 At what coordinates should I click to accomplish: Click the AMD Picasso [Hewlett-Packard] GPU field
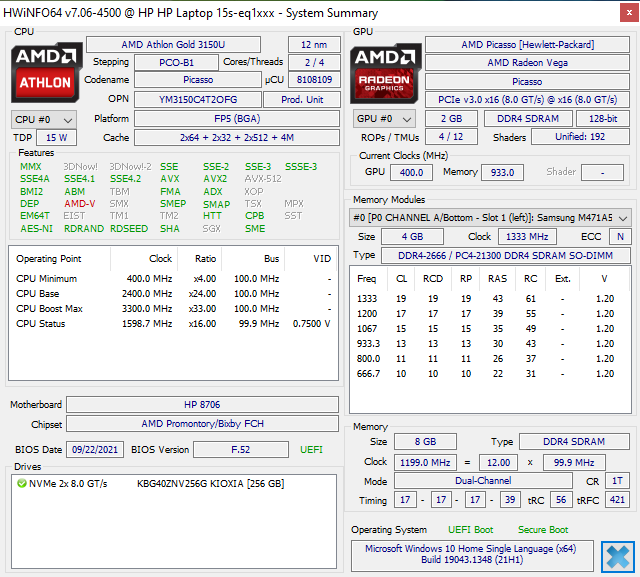(527, 44)
